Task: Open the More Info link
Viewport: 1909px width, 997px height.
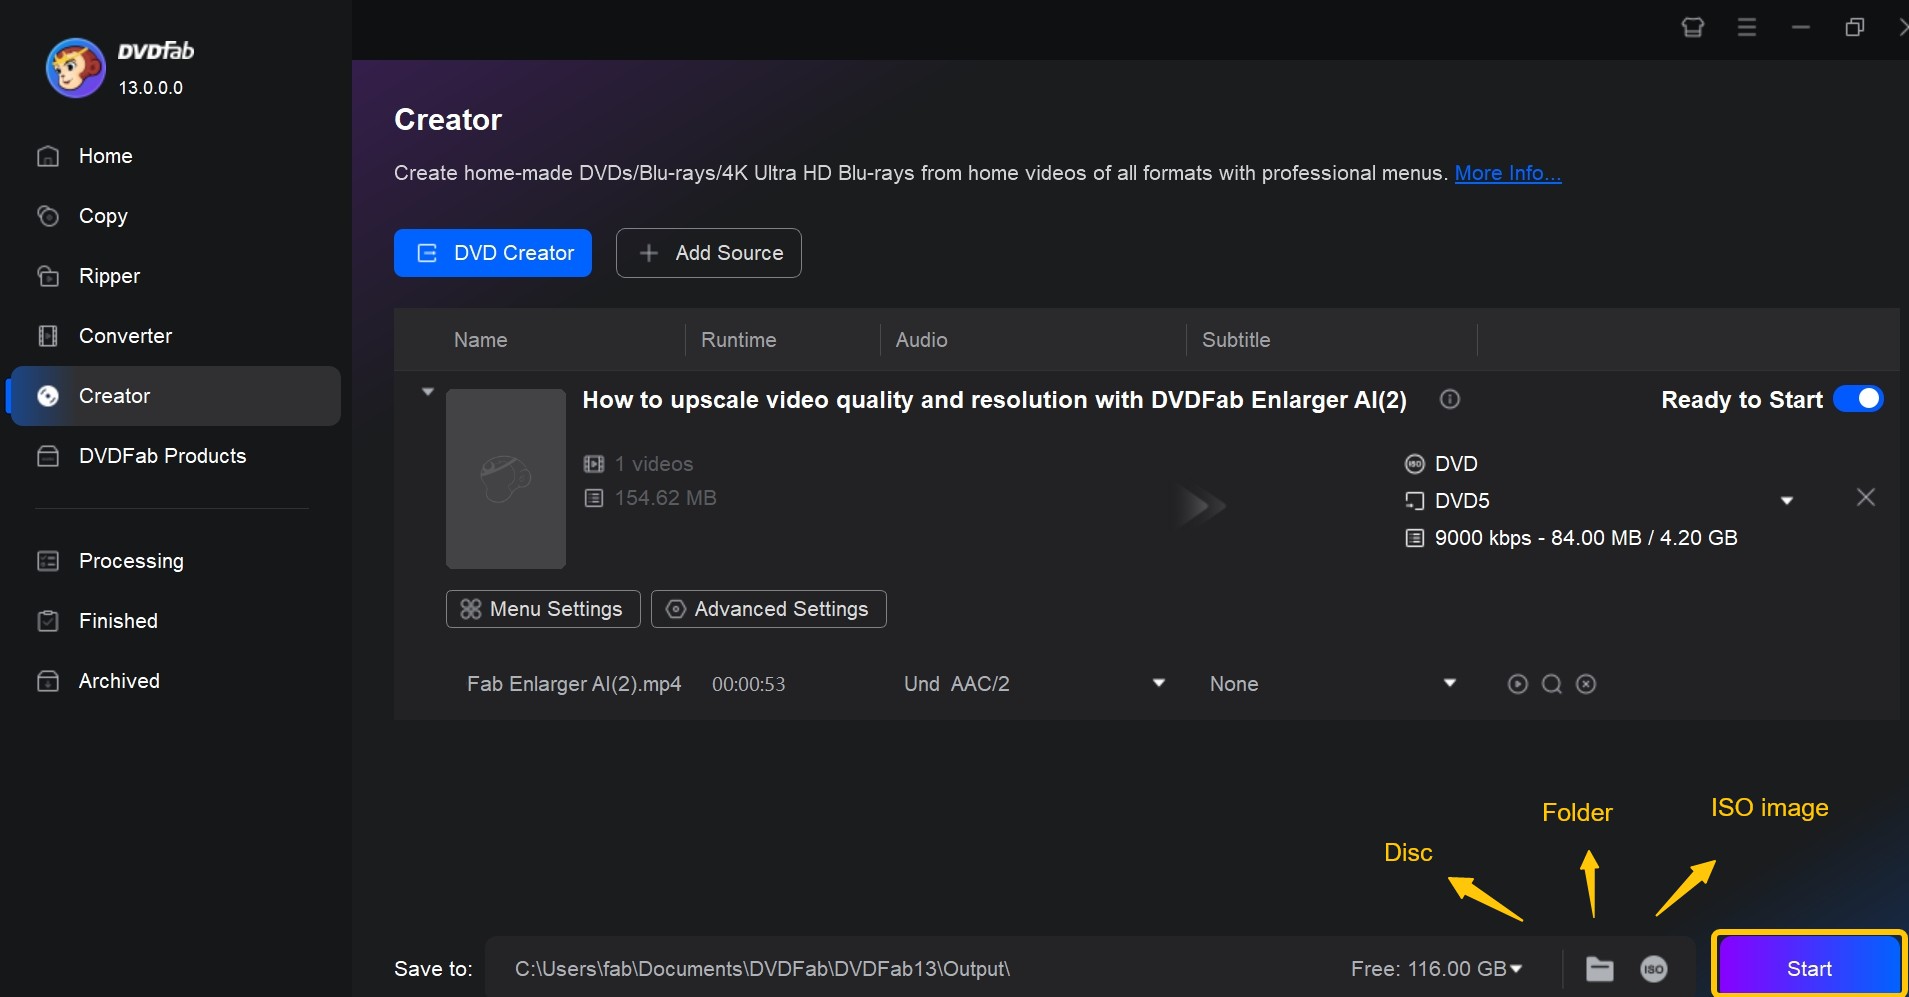Action: click(1507, 173)
